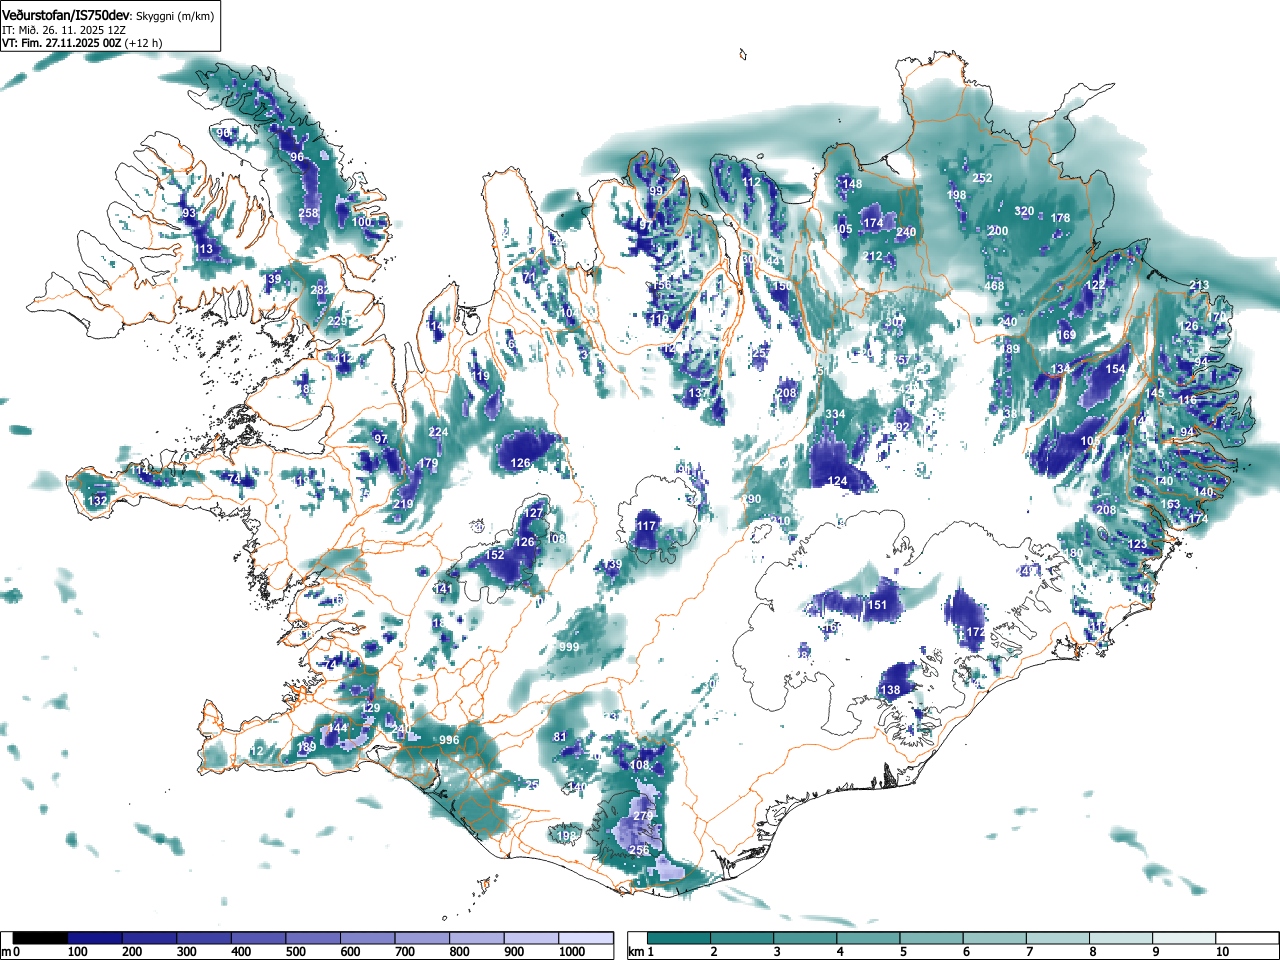Viewport: 1280px width, 960px height.
Task: Click the map value 258 in the Westfjords
Action: [309, 213]
